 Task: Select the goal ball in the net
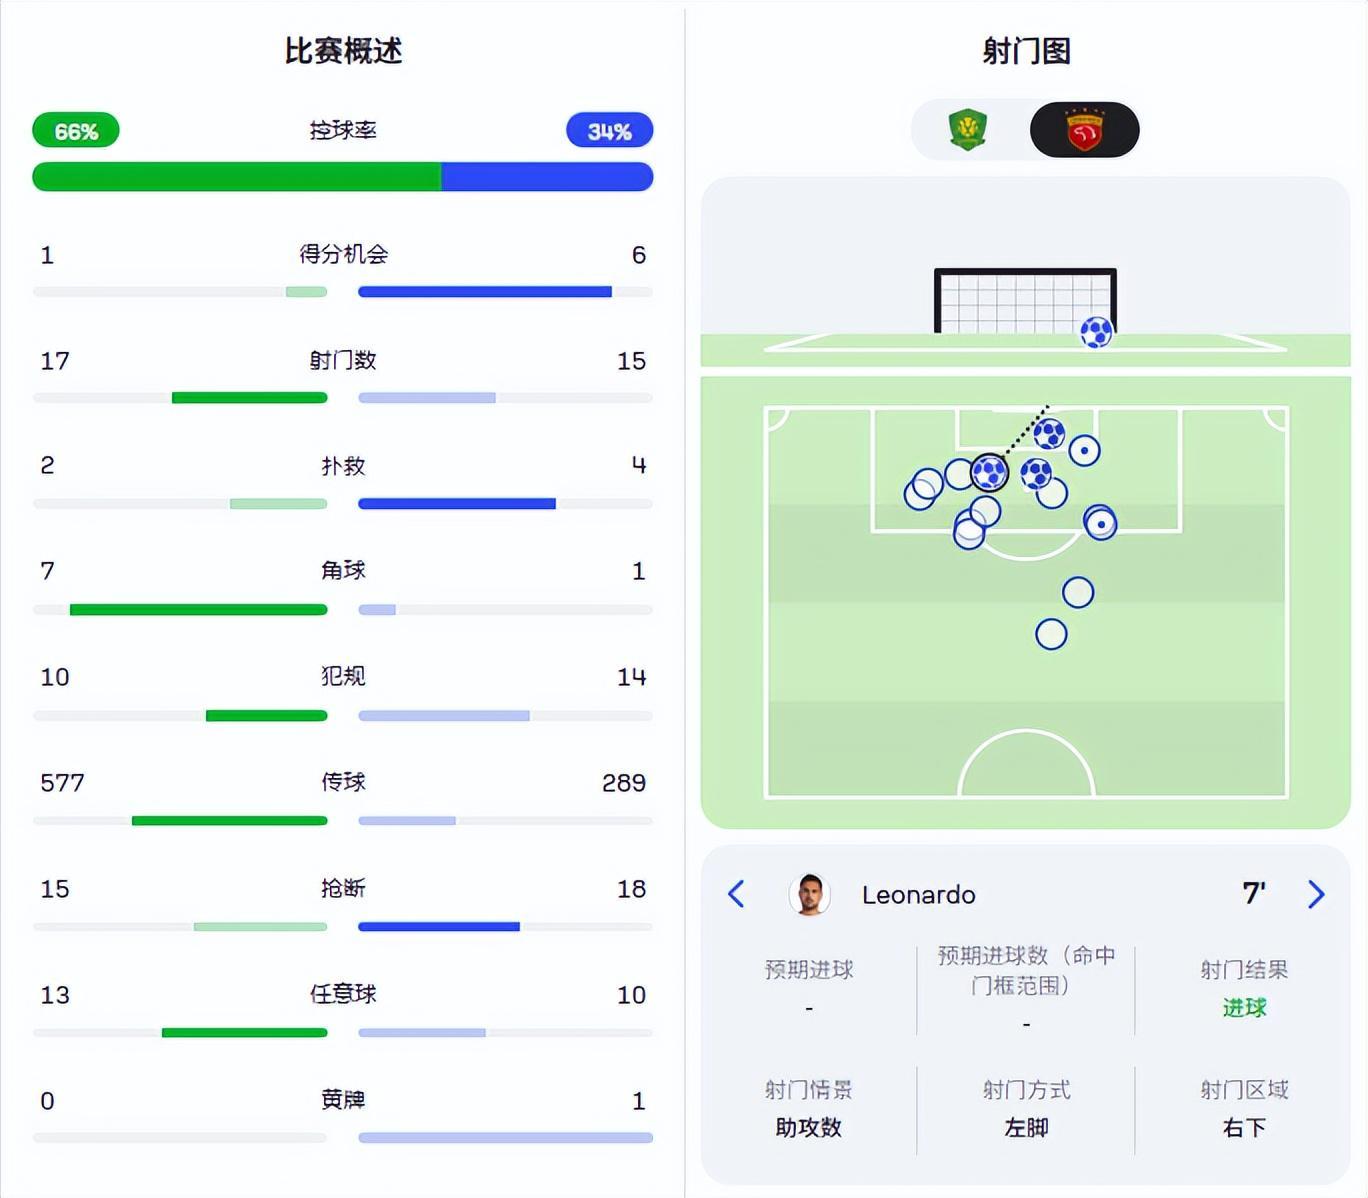1096,332
